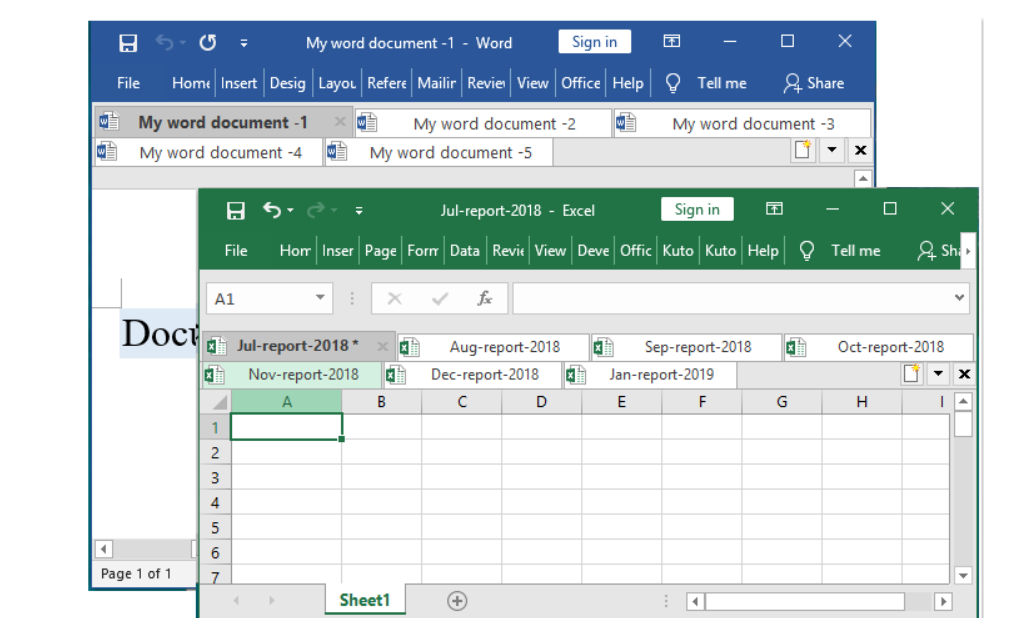Open the Customize Quick Access Toolbar dropdown in Word

click(244, 43)
